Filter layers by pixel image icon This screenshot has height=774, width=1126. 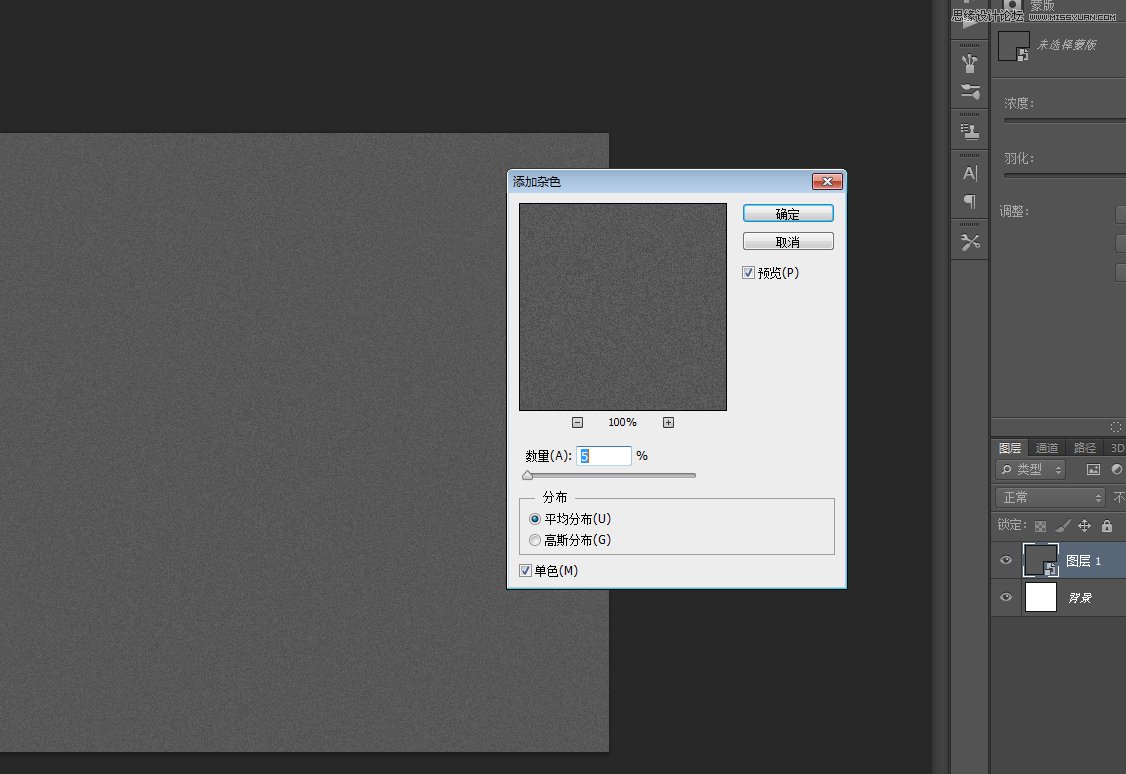click(x=1093, y=470)
